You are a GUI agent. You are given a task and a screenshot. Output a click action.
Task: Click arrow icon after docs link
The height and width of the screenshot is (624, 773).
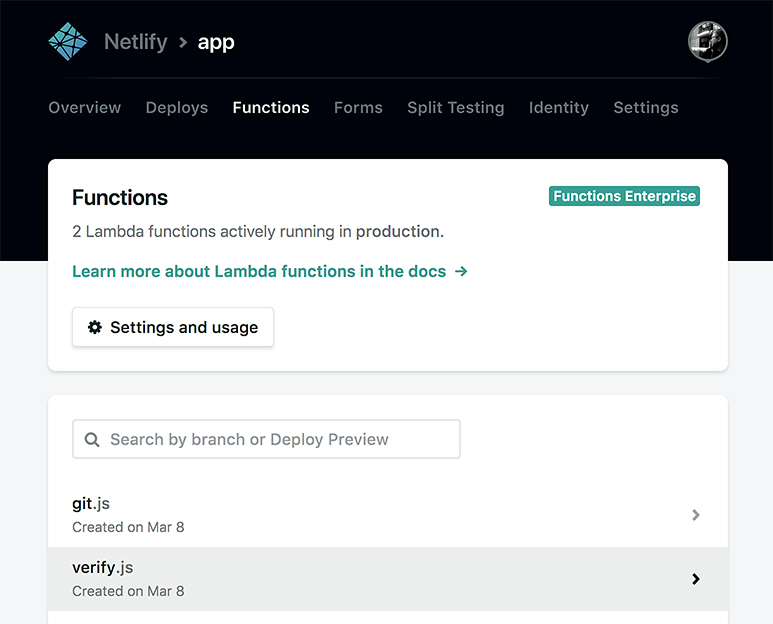tap(461, 271)
